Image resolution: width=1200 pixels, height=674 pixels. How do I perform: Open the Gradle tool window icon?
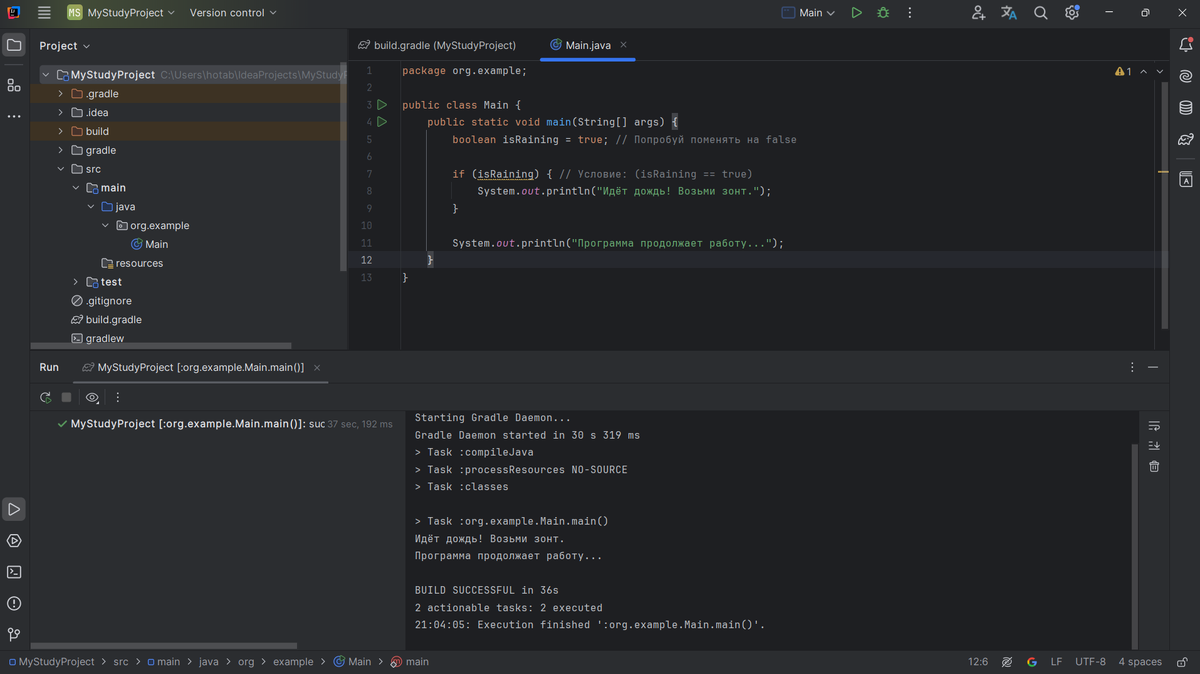point(1186,139)
